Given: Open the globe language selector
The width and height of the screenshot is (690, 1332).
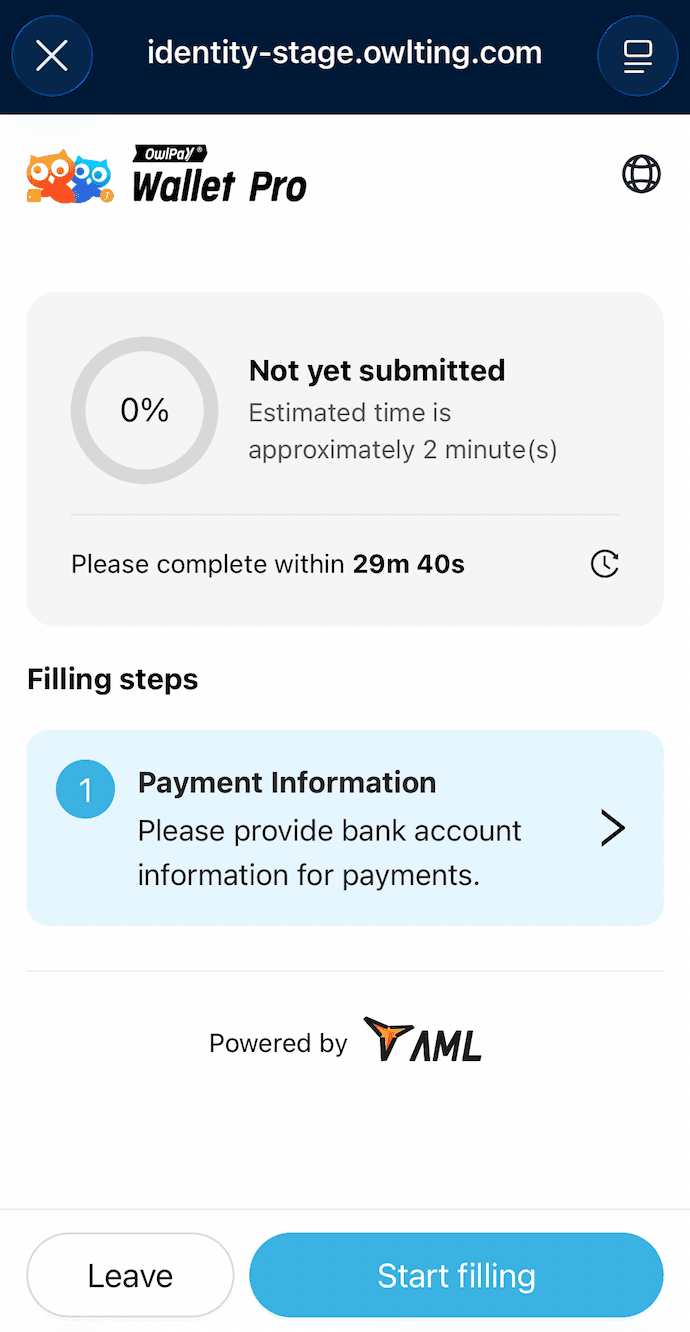Looking at the screenshot, I should click(641, 174).
